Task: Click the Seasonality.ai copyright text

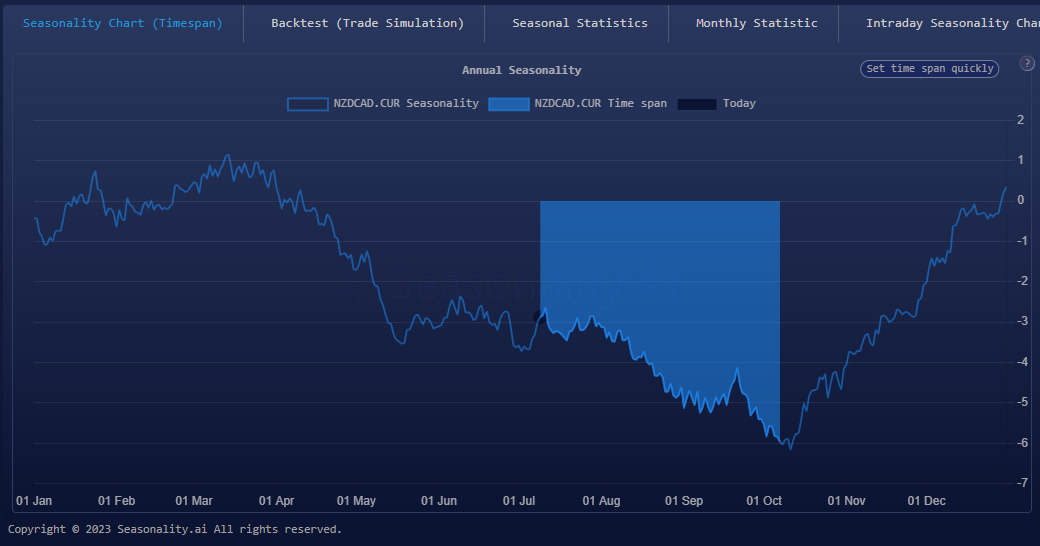Action: [175, 529]
